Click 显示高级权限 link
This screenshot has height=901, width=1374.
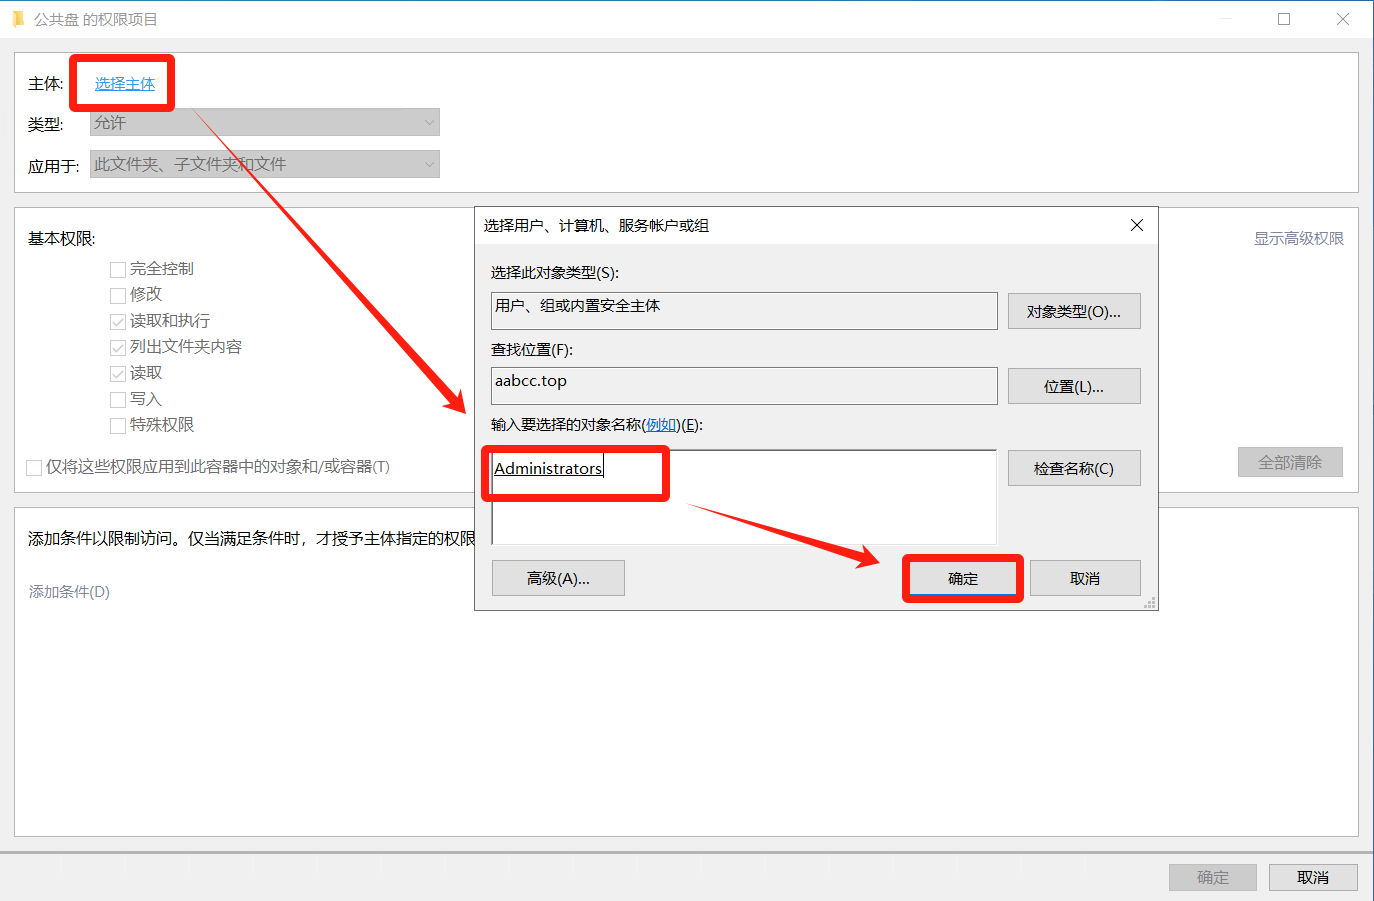click(x=1298, y=238)
